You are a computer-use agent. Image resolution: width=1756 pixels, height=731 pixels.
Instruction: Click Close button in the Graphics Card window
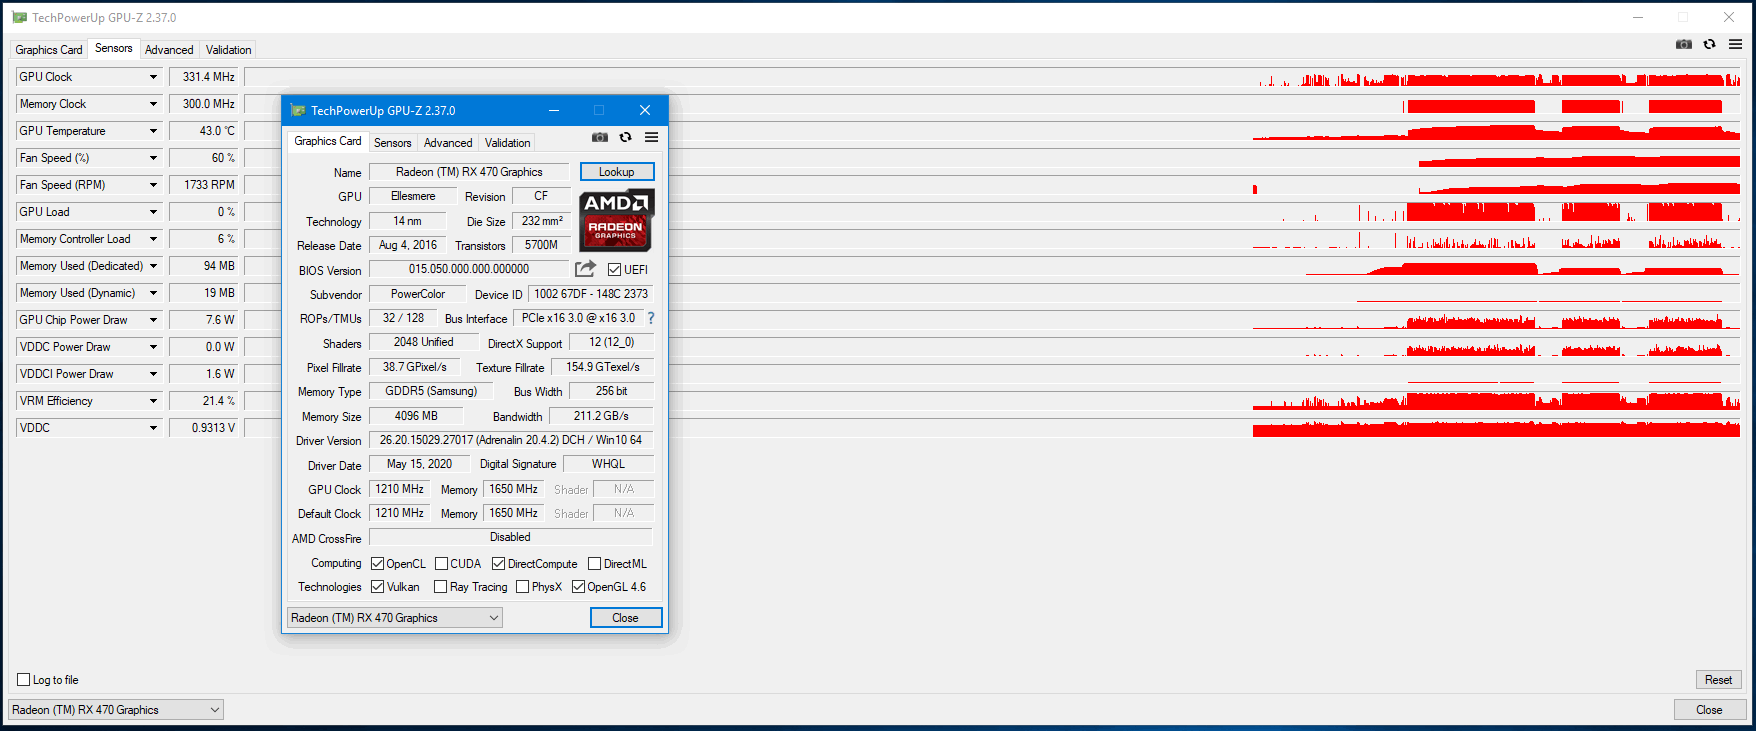(x=626, y=618)
